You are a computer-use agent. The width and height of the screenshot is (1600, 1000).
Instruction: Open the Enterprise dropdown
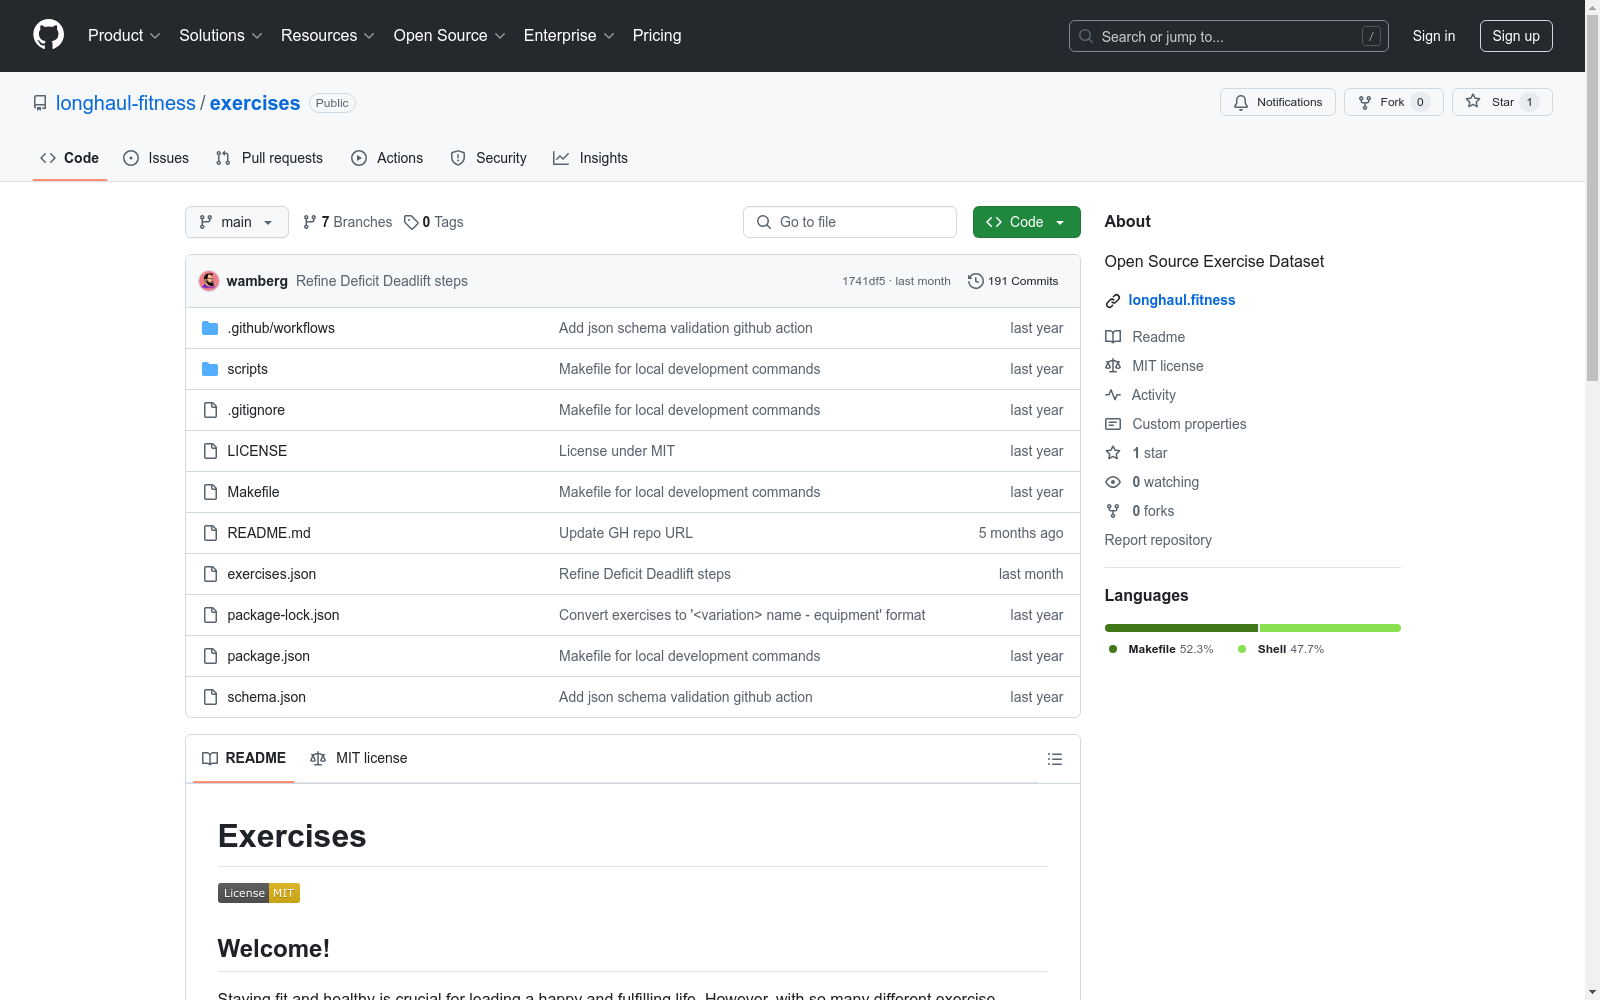569,35
